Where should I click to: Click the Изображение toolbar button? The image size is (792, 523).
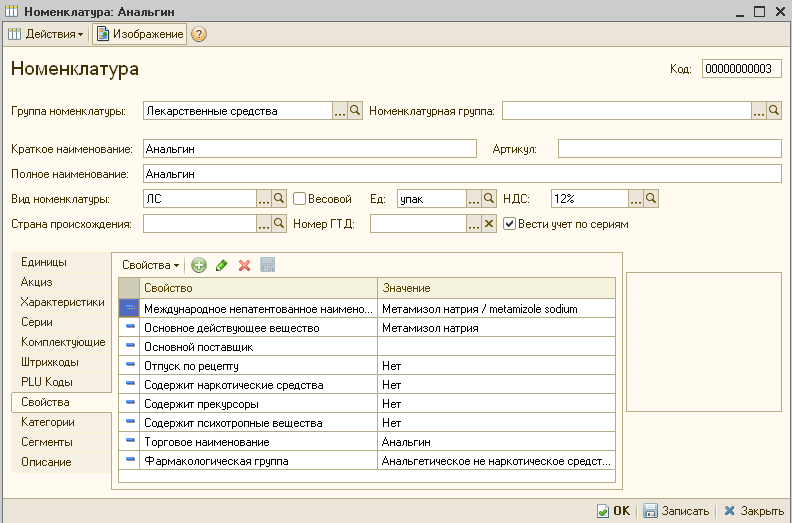[x=139, y=34]
